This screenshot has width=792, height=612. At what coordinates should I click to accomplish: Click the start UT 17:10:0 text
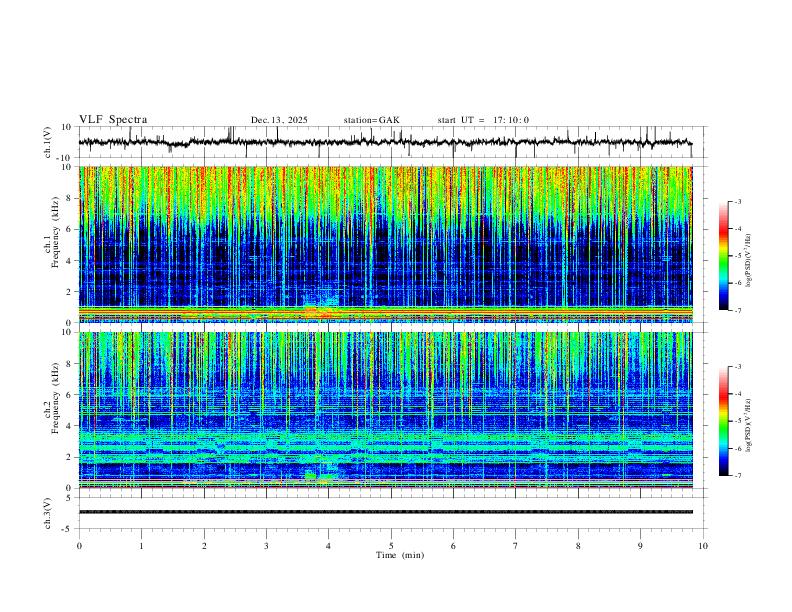(483, 120)
